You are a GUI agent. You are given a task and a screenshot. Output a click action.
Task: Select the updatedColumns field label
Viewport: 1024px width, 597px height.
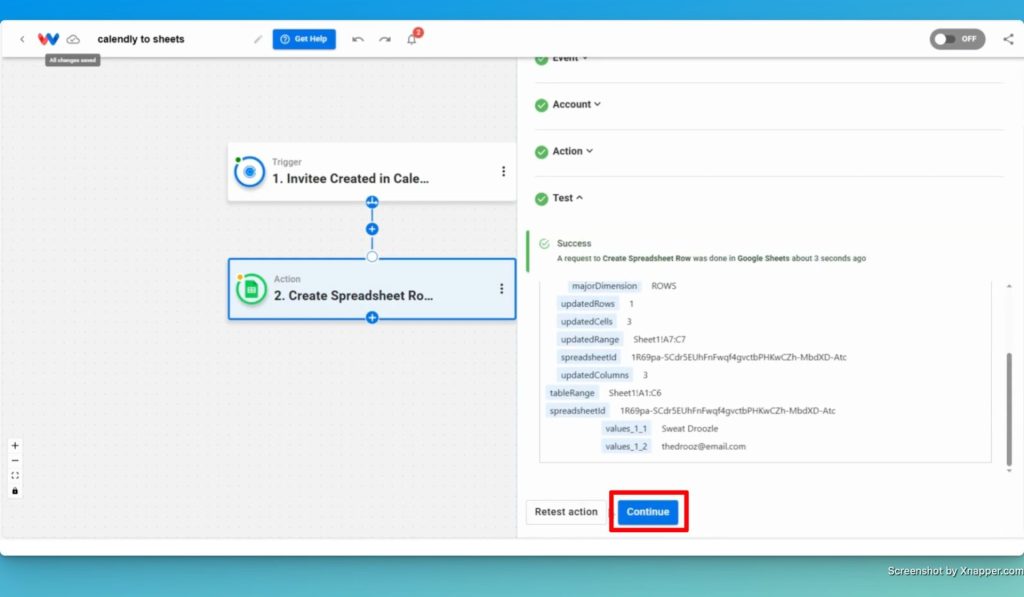[594, 375]
